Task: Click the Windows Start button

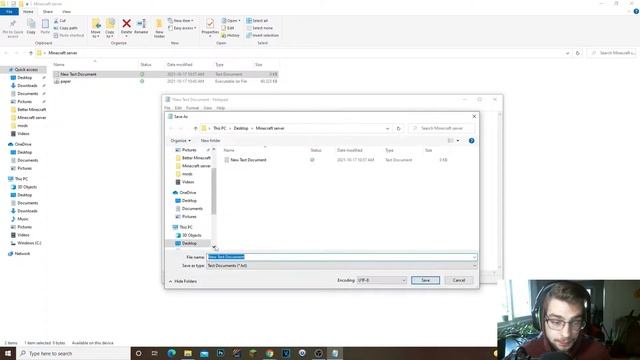Action: point(8,353)
